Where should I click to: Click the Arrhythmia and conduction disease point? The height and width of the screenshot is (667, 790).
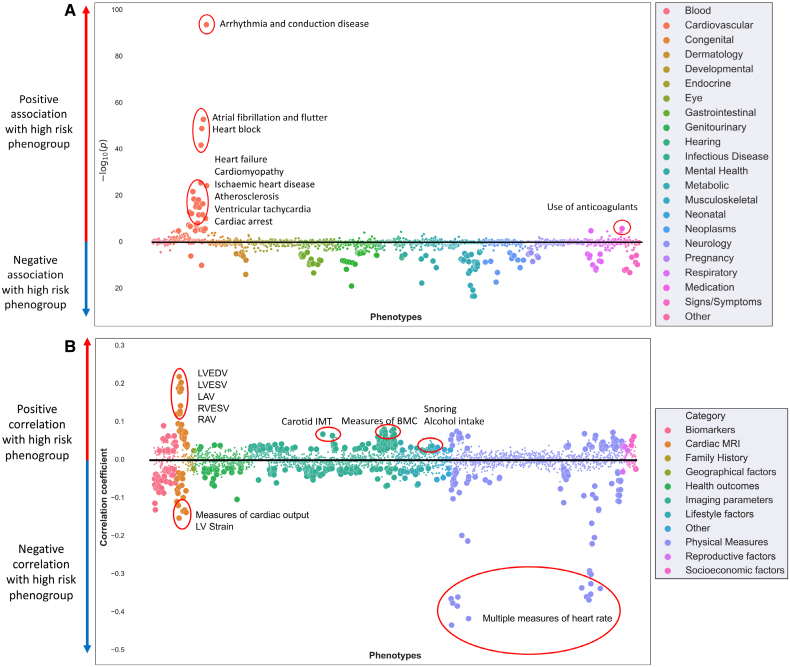coord(206,24)
